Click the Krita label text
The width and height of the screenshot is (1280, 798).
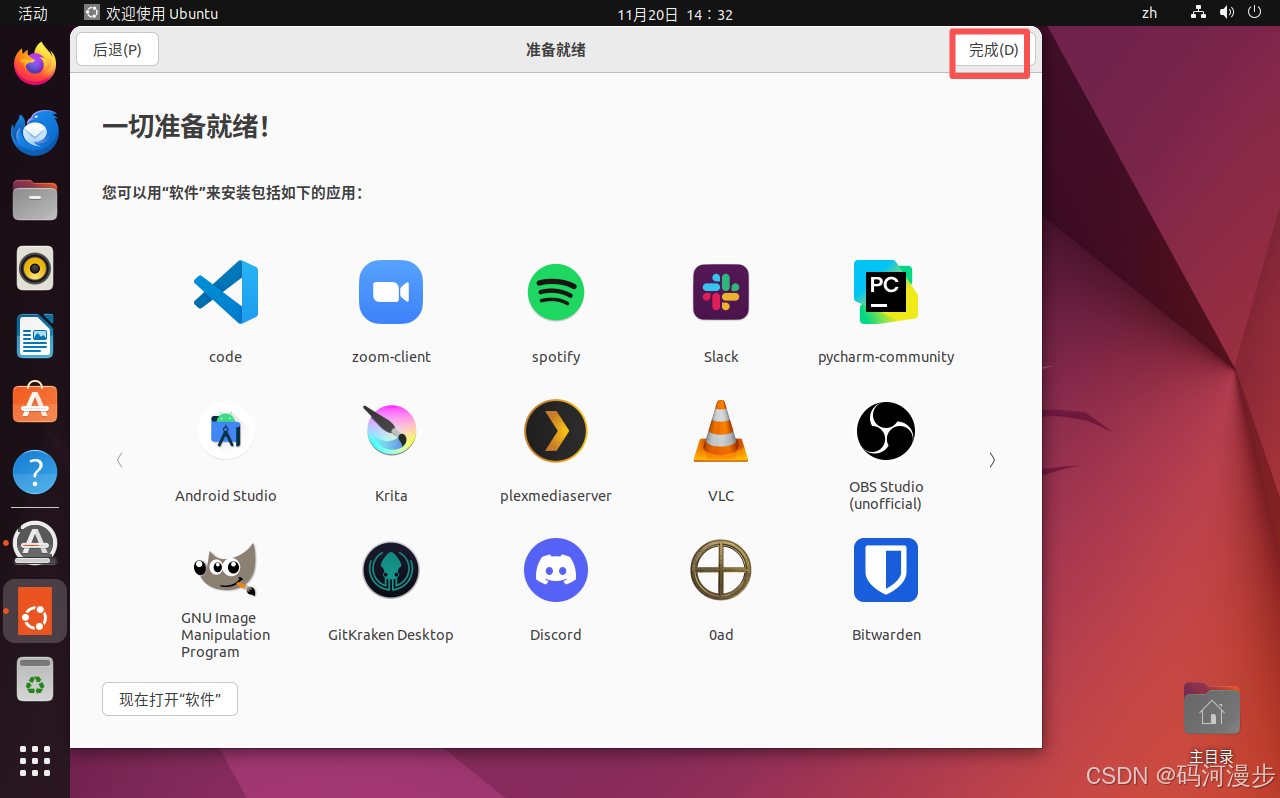[391, 496]
